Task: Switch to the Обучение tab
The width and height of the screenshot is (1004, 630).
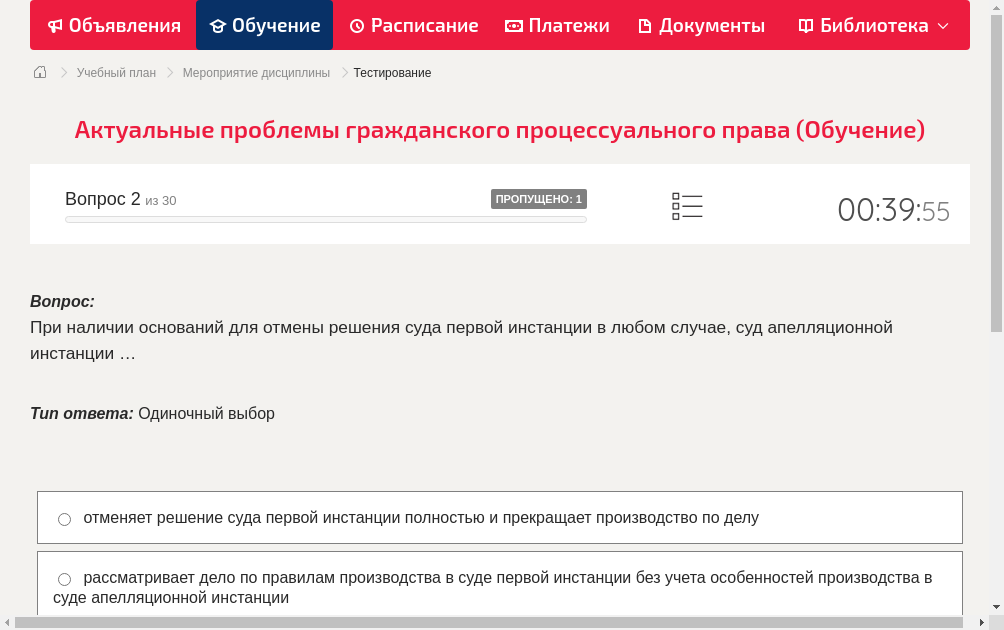Action: [264, 25]
